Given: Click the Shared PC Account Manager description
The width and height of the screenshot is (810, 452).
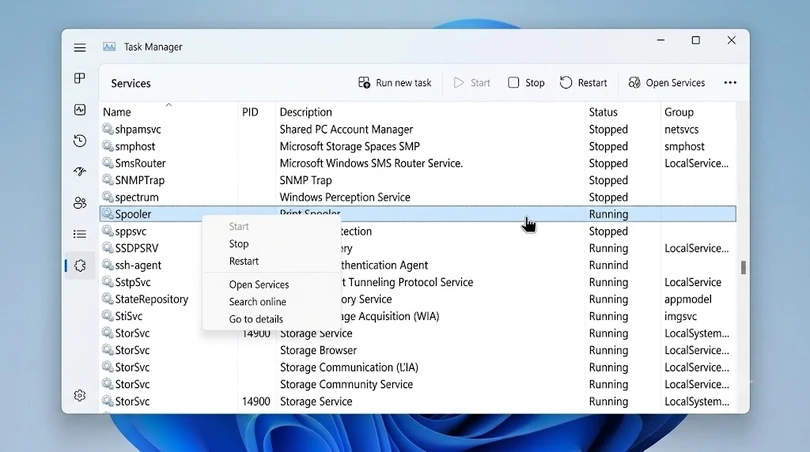Looking at the screenshot, I should (346, 129).
